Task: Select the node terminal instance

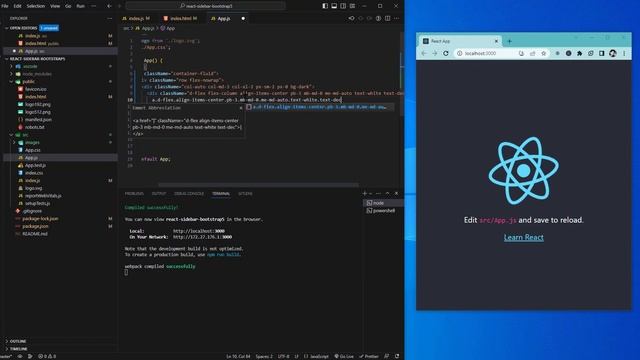Action: click(x=382, y=203)
